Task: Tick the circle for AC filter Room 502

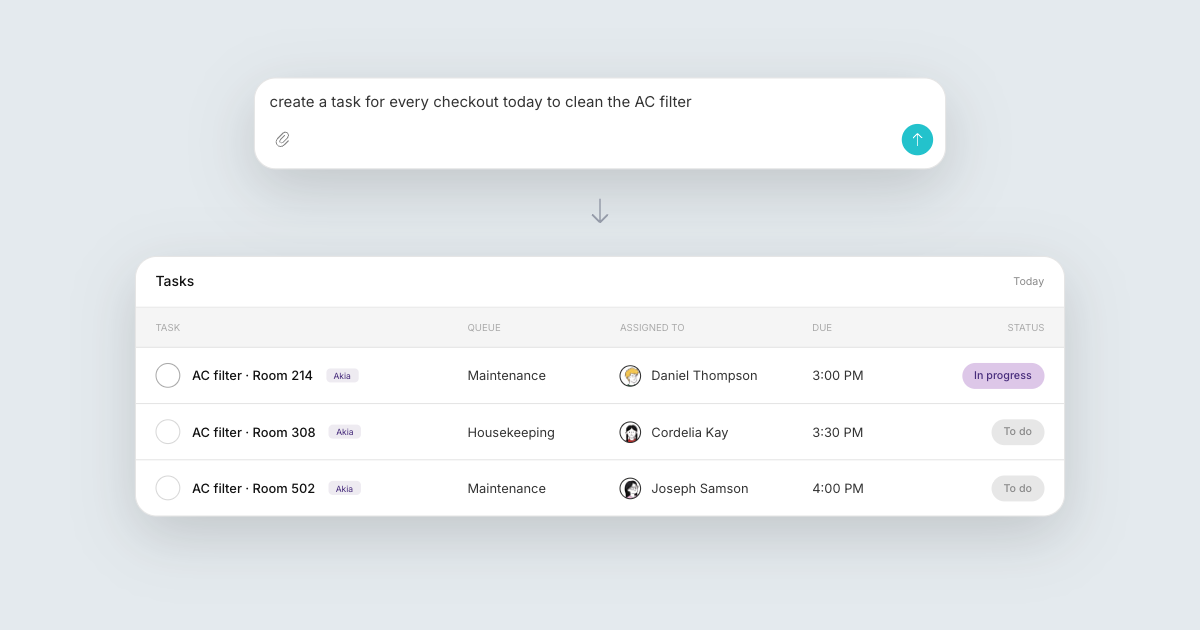Action: pyautogui.click(x=168, y=488)
